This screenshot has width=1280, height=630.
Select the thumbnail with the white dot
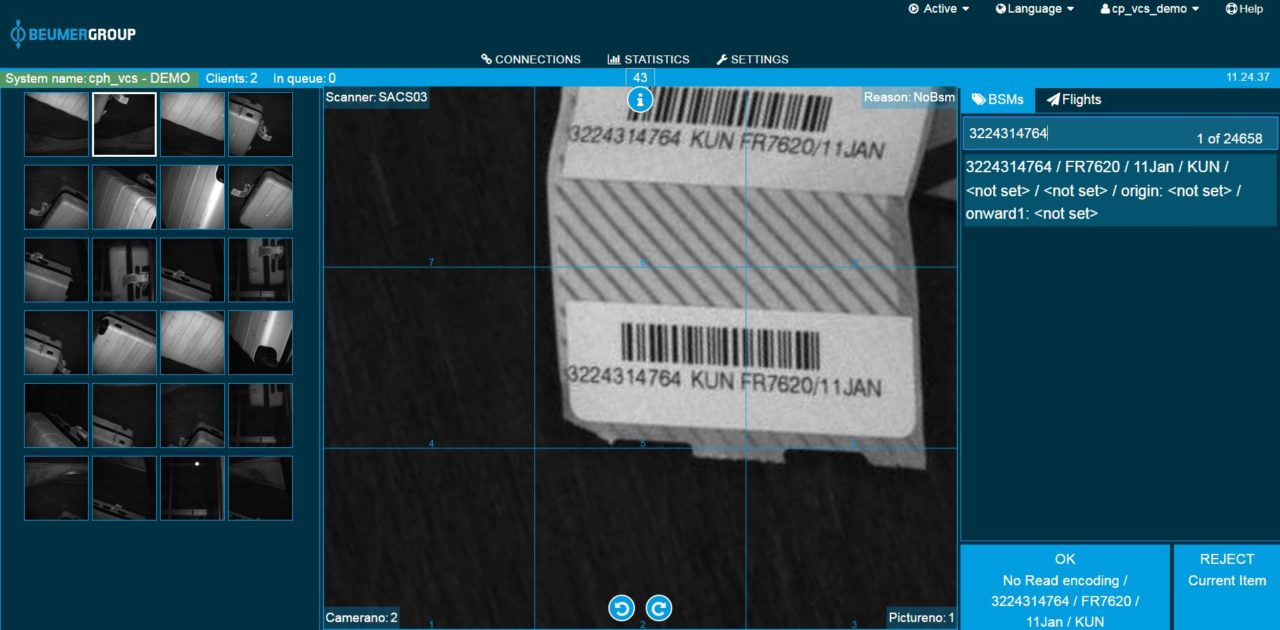click(192, 488)
